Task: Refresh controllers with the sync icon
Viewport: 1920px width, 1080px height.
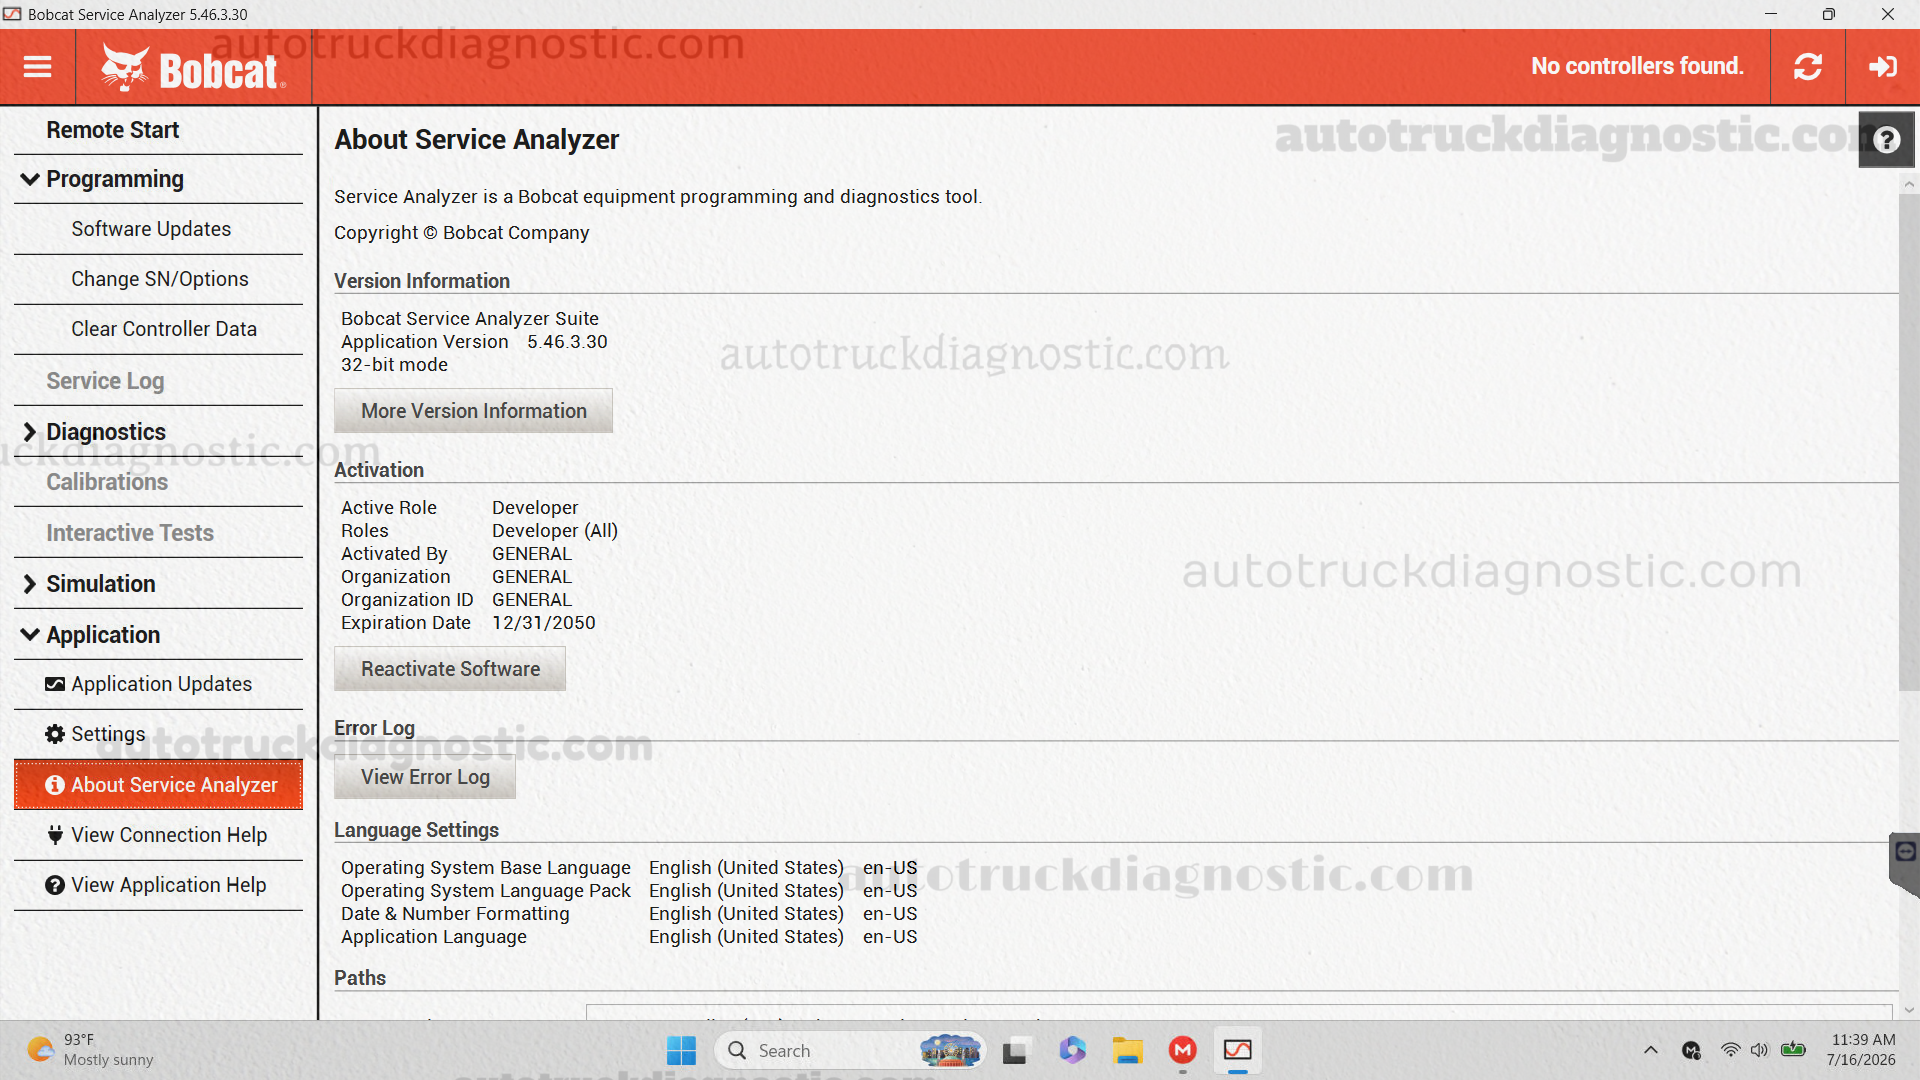Action: point(1807,67)
